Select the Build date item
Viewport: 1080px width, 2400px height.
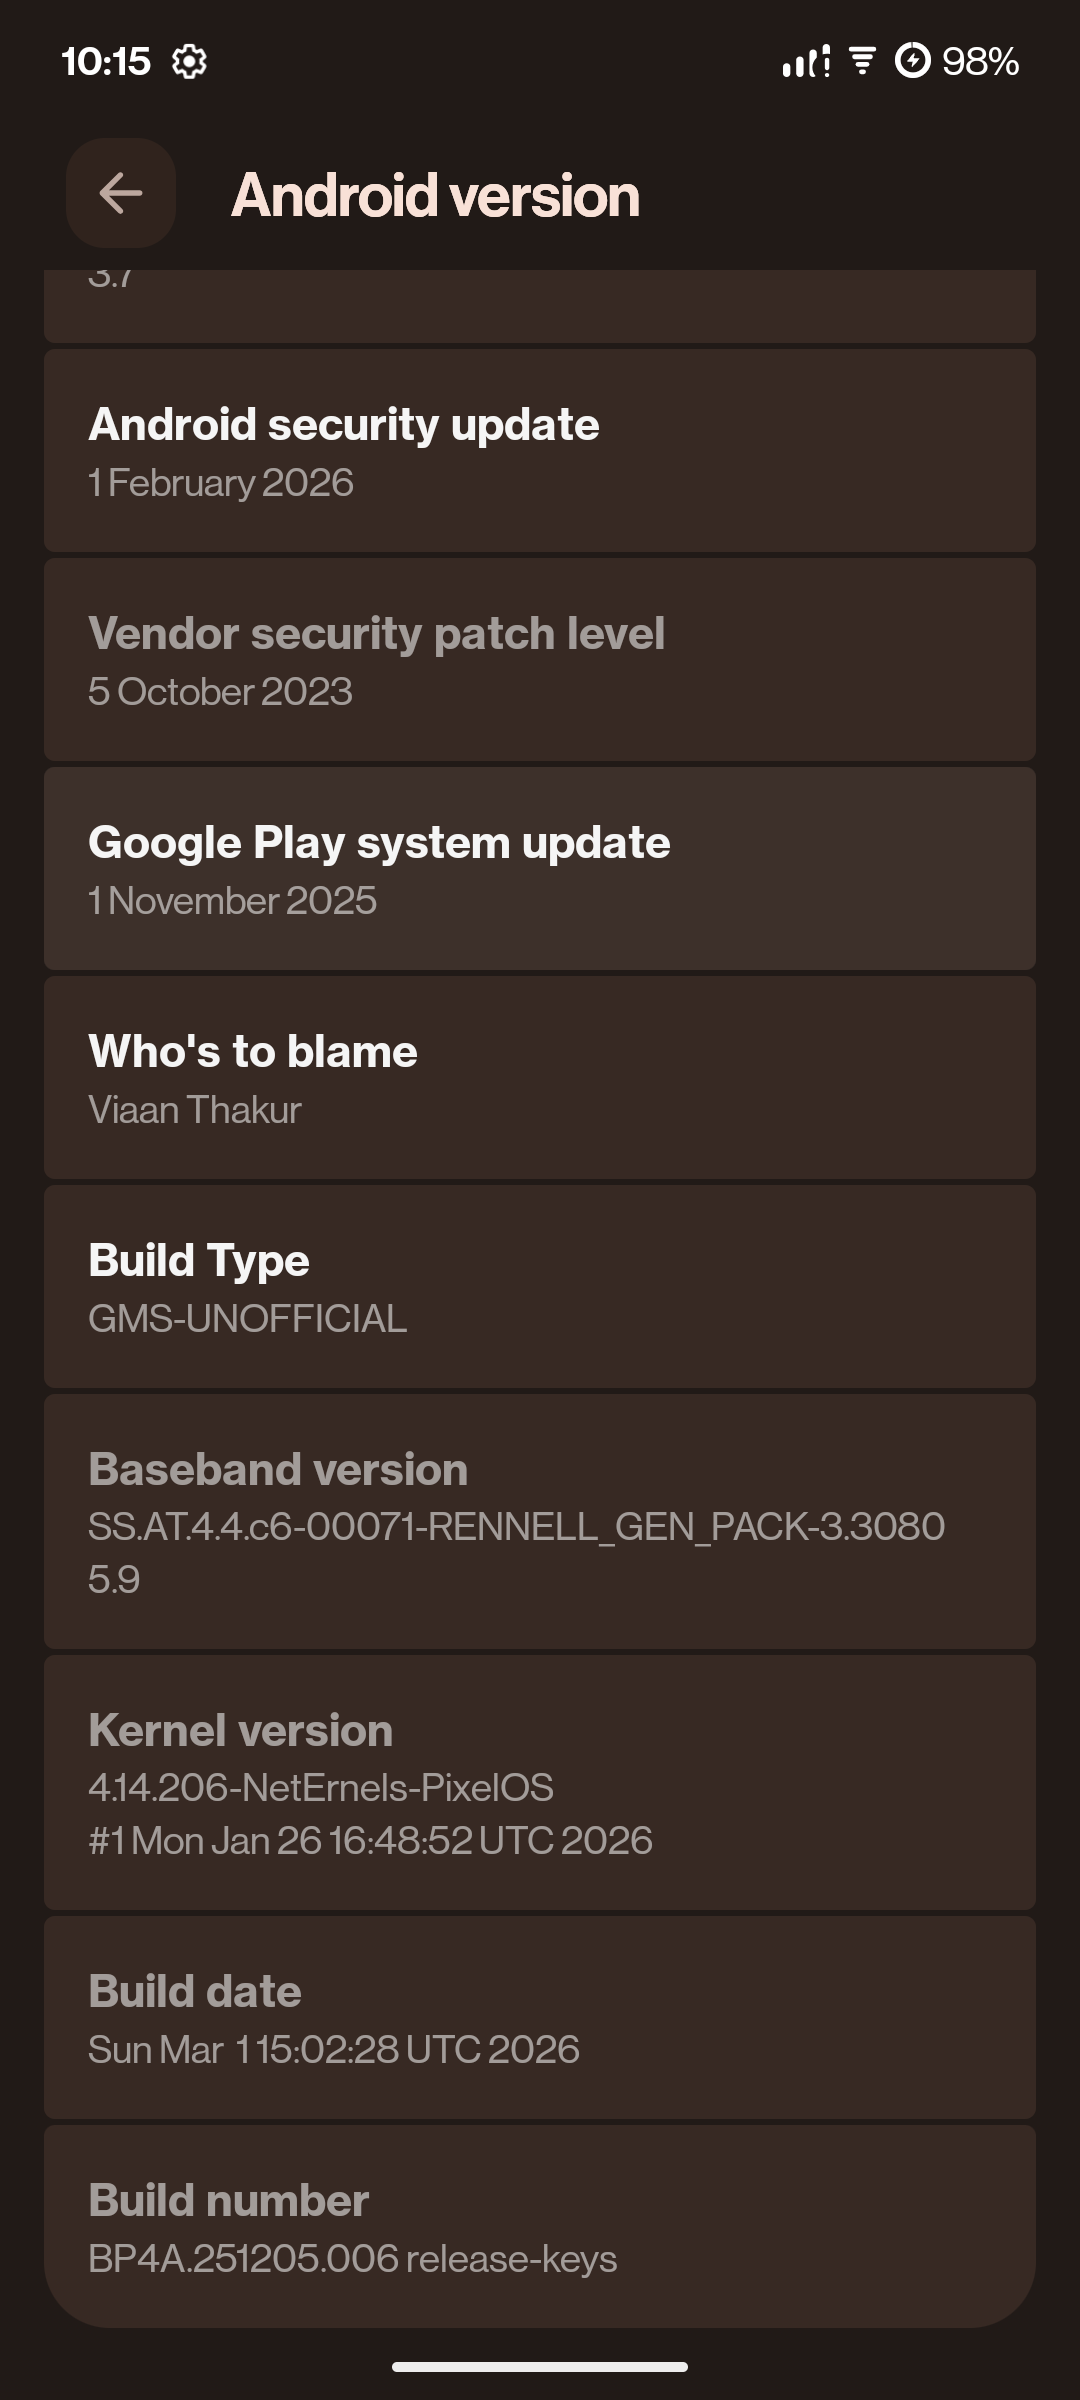point(540,2017)
